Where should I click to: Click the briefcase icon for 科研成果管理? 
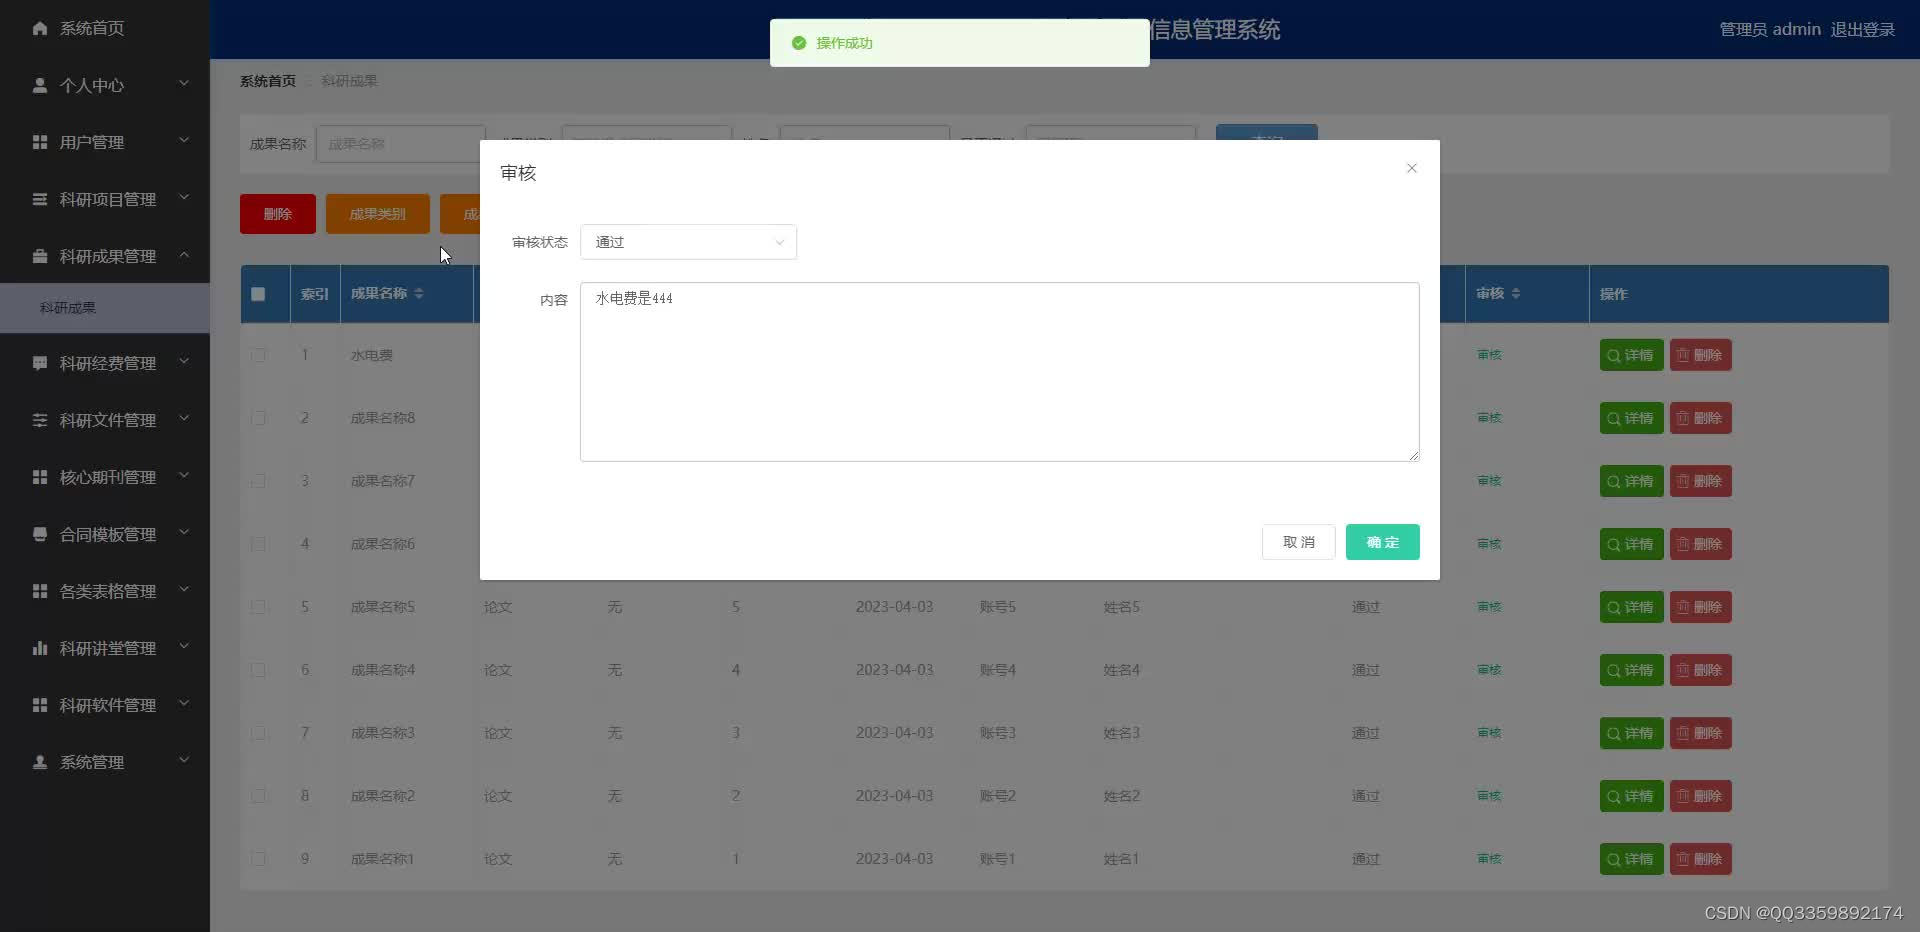(x=40, y=256)
